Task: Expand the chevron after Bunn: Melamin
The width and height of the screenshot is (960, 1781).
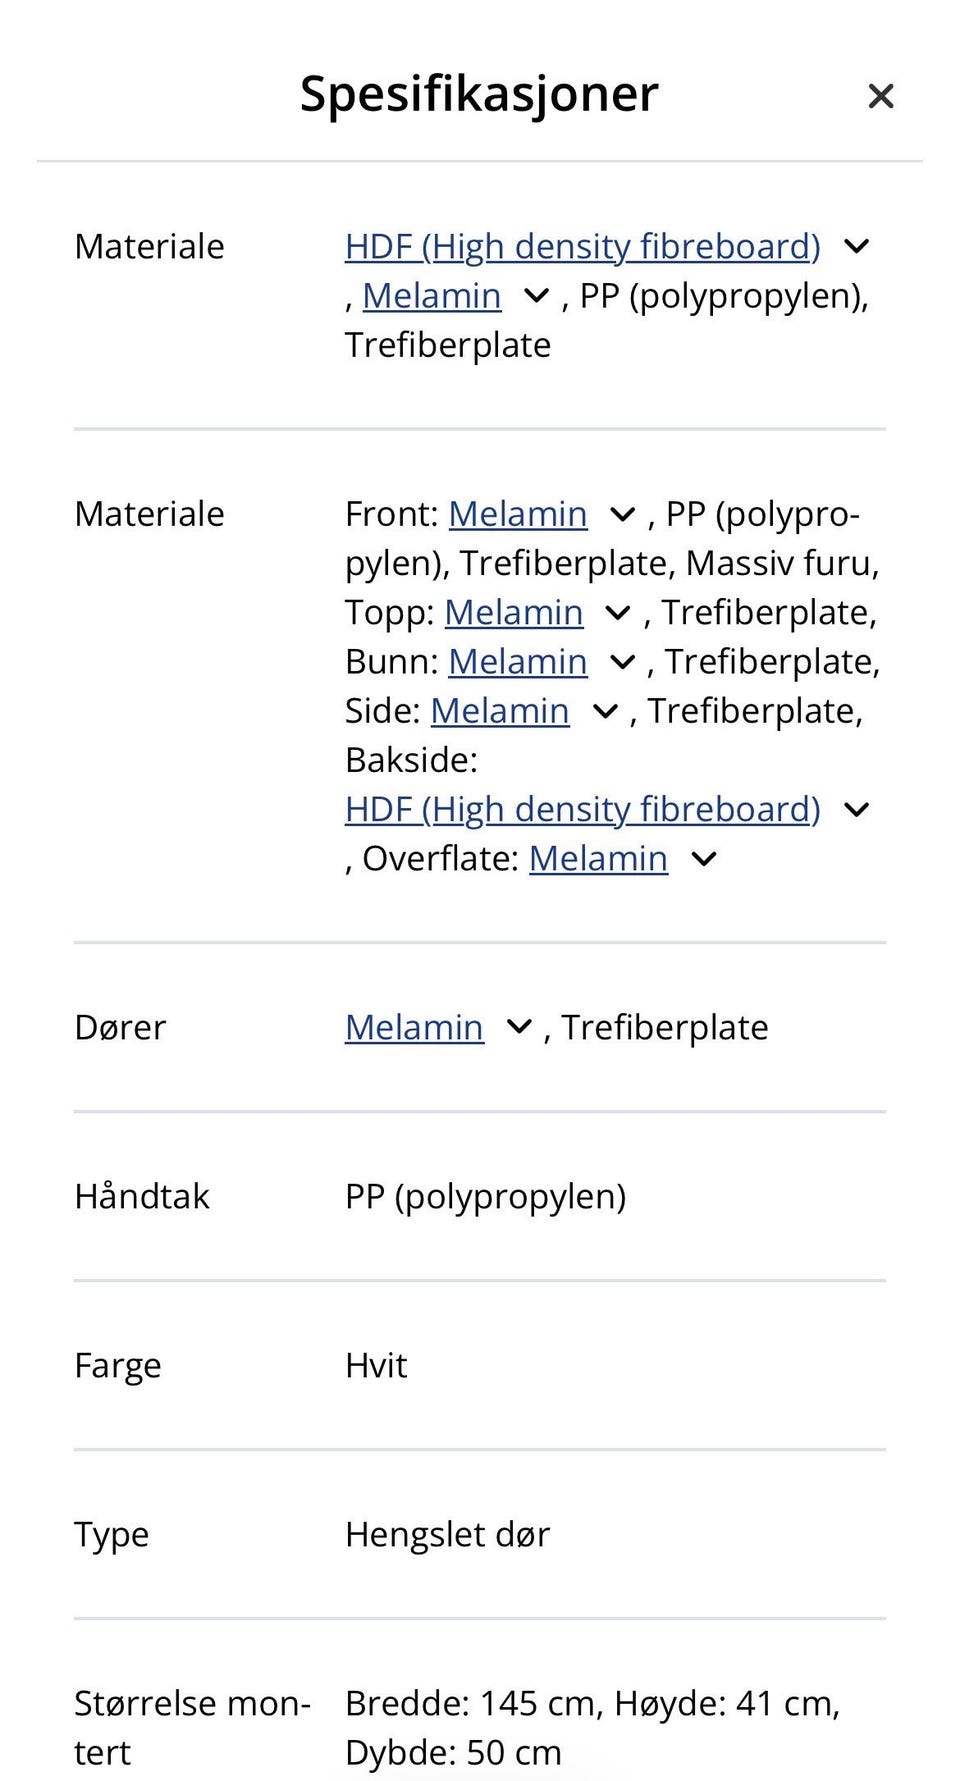Action: pos(621,662)
